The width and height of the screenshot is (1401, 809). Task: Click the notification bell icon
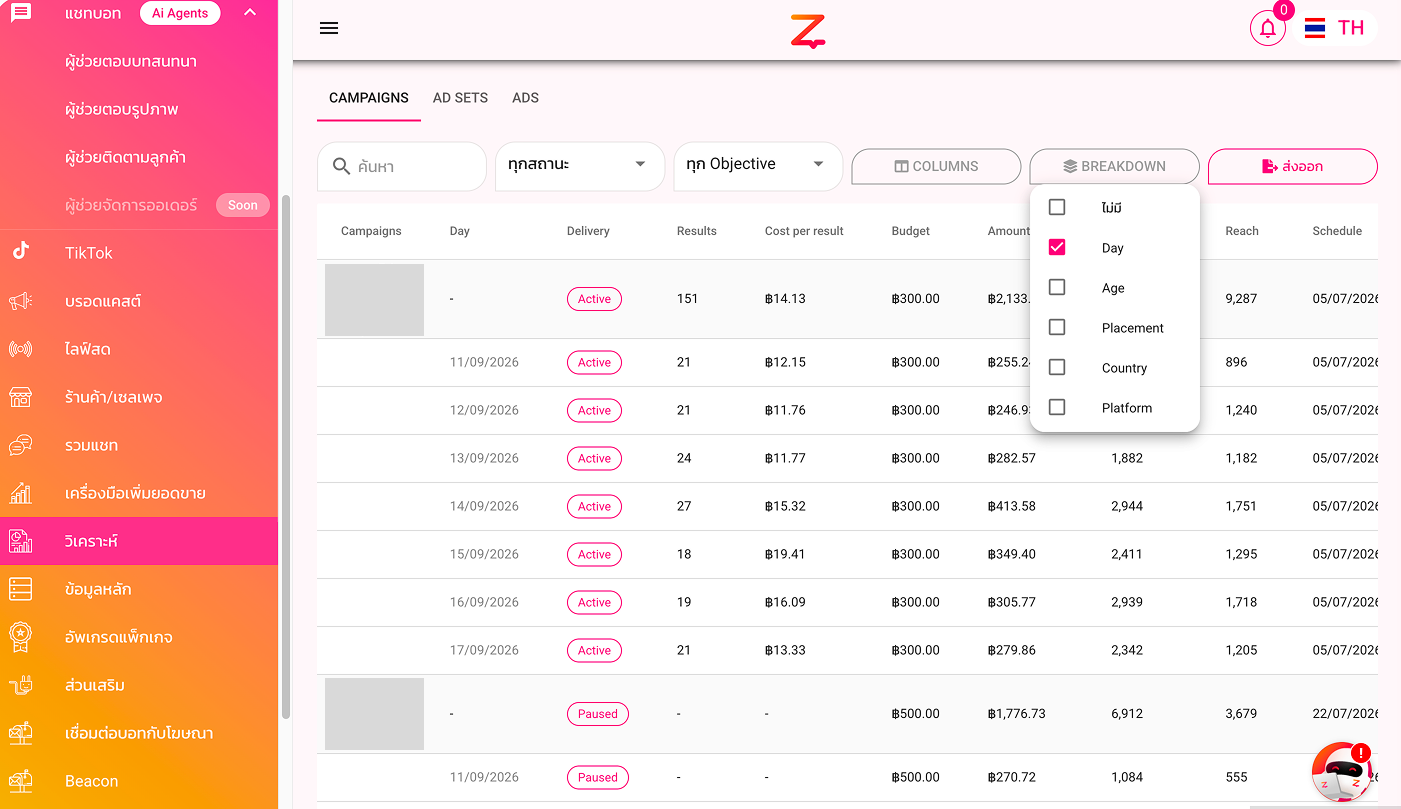coord(1268,28)
